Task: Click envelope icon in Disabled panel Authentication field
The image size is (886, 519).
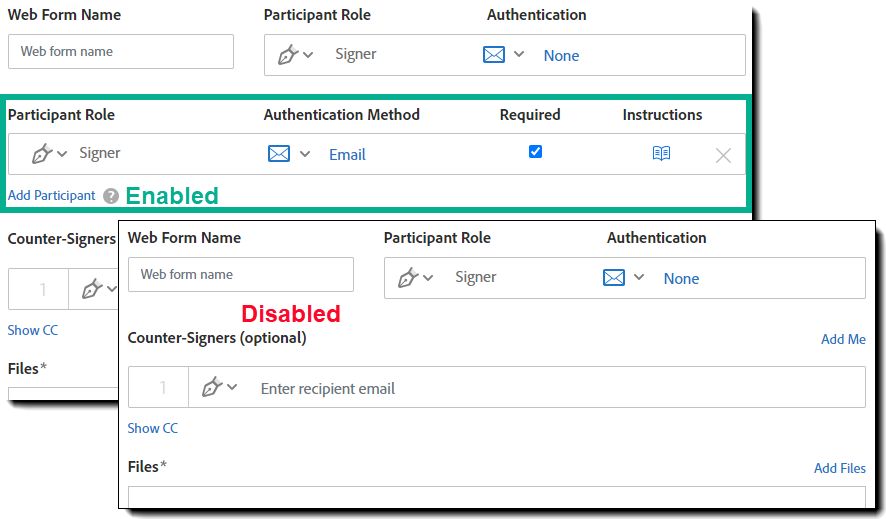Action: coord(614,277)
